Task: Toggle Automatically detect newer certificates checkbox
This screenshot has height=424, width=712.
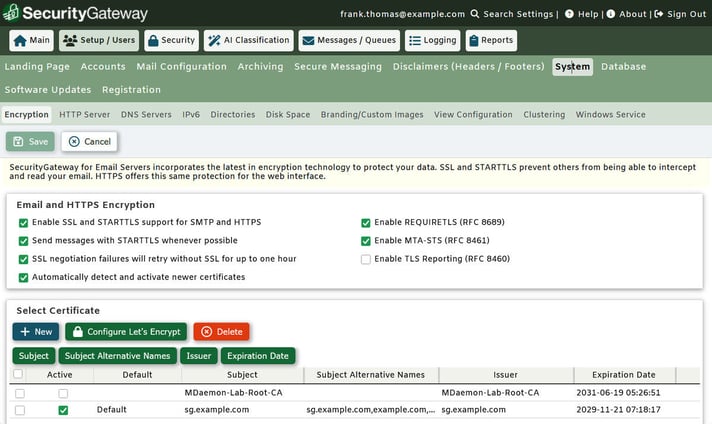Action: 23,277
